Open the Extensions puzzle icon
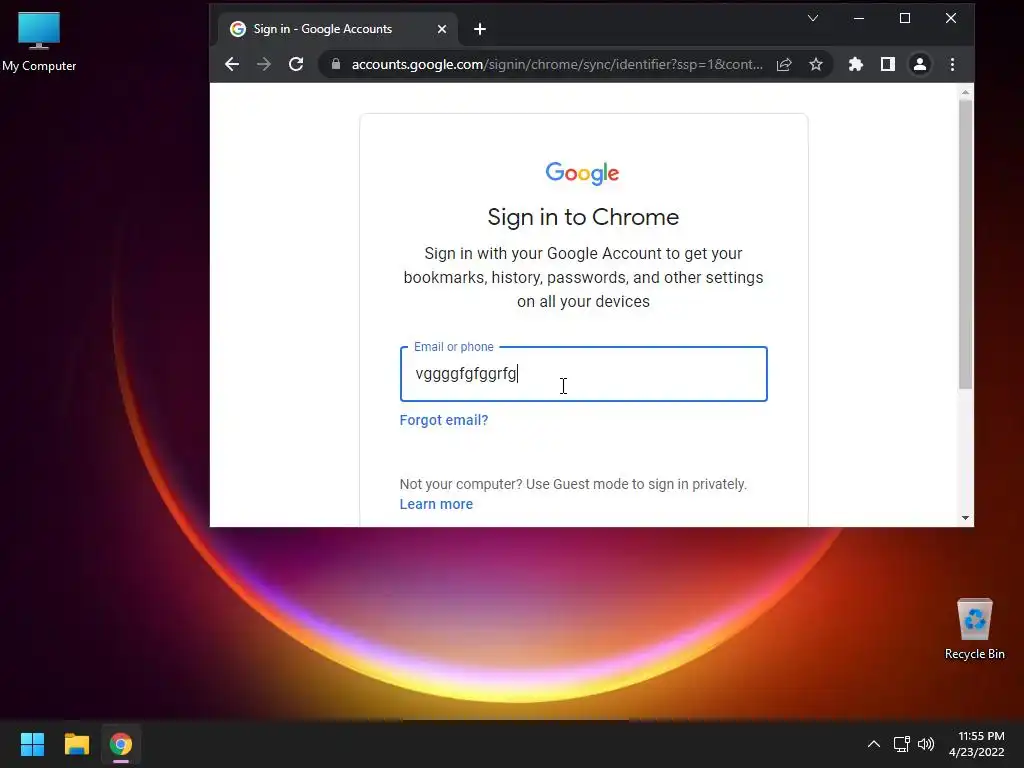Screen dimensions: 1024x768 click(x=856, y=64)
